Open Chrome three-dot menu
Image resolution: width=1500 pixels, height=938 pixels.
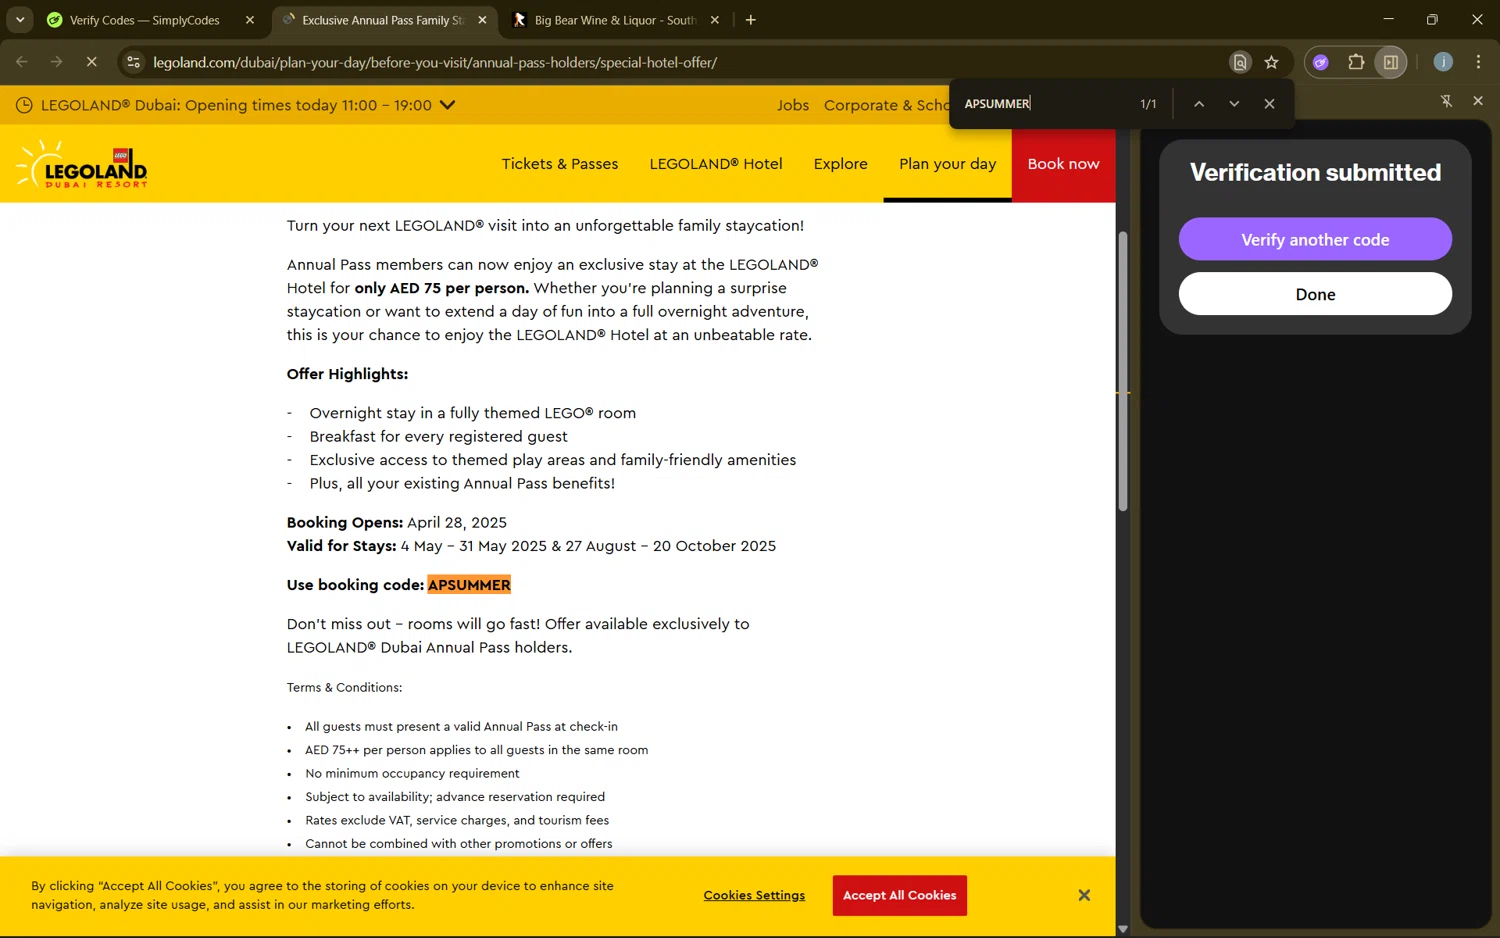[1478, 62]
